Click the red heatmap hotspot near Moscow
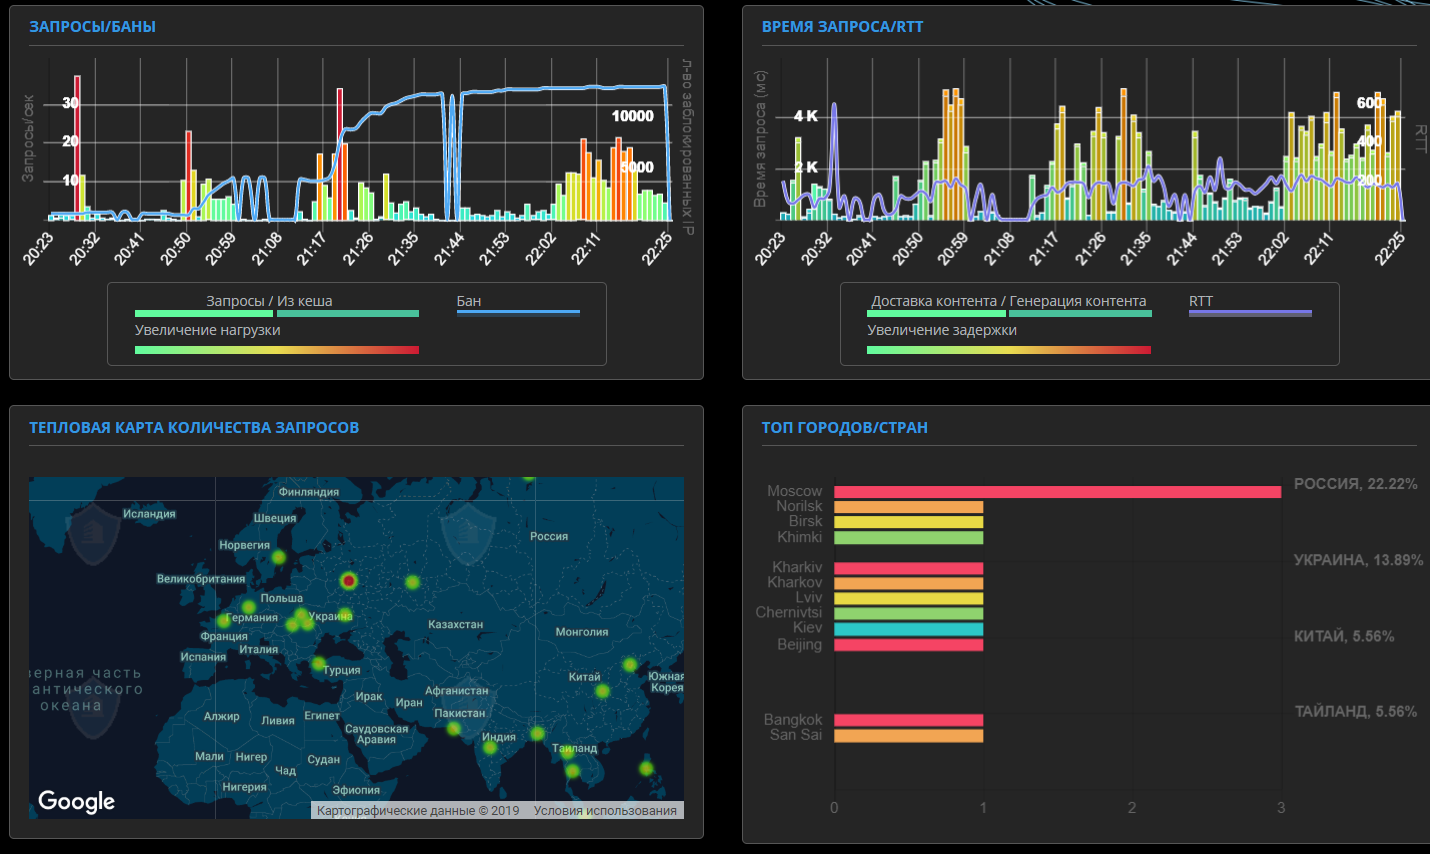The image size is (1430, 854). 348,580
